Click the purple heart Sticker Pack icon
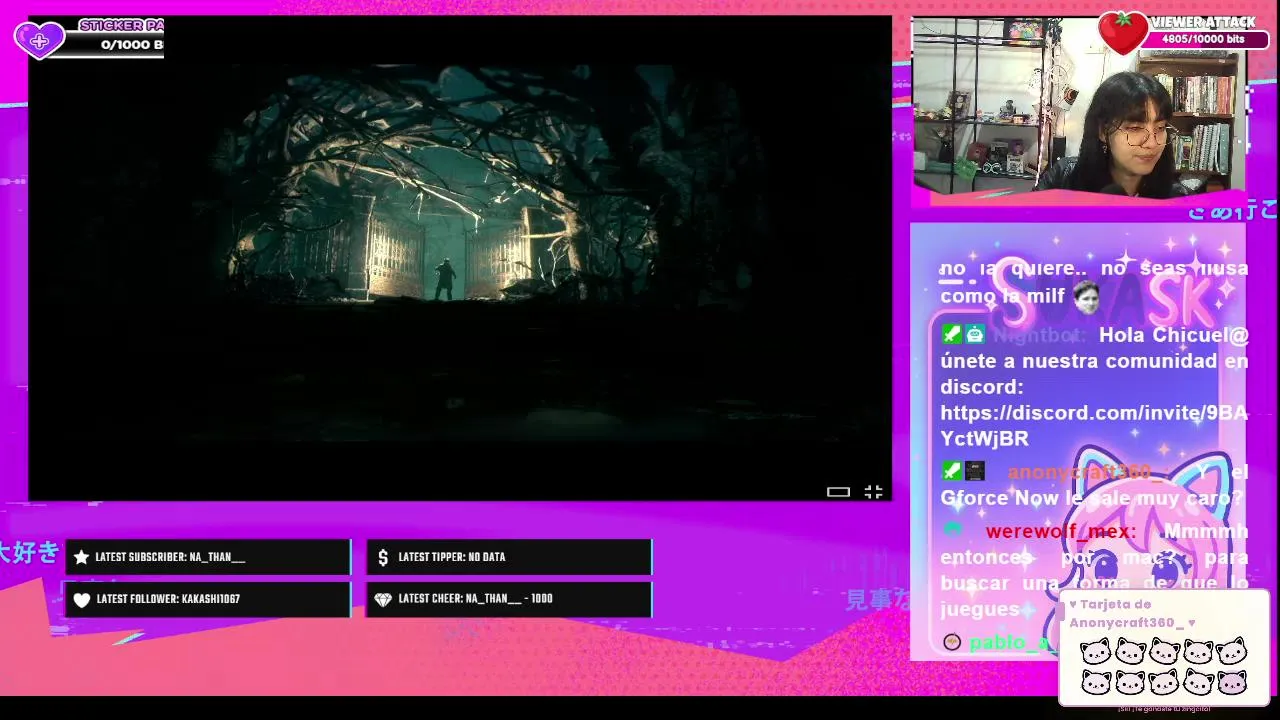Viewport: 1280px width, 720px height. 38,40
